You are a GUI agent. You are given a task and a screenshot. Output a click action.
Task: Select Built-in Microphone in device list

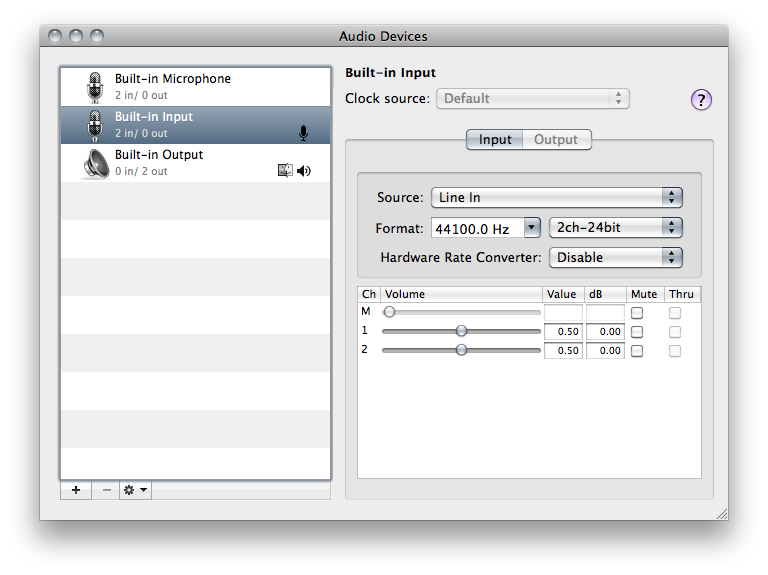pyautogui.click(x=195, y=87)
